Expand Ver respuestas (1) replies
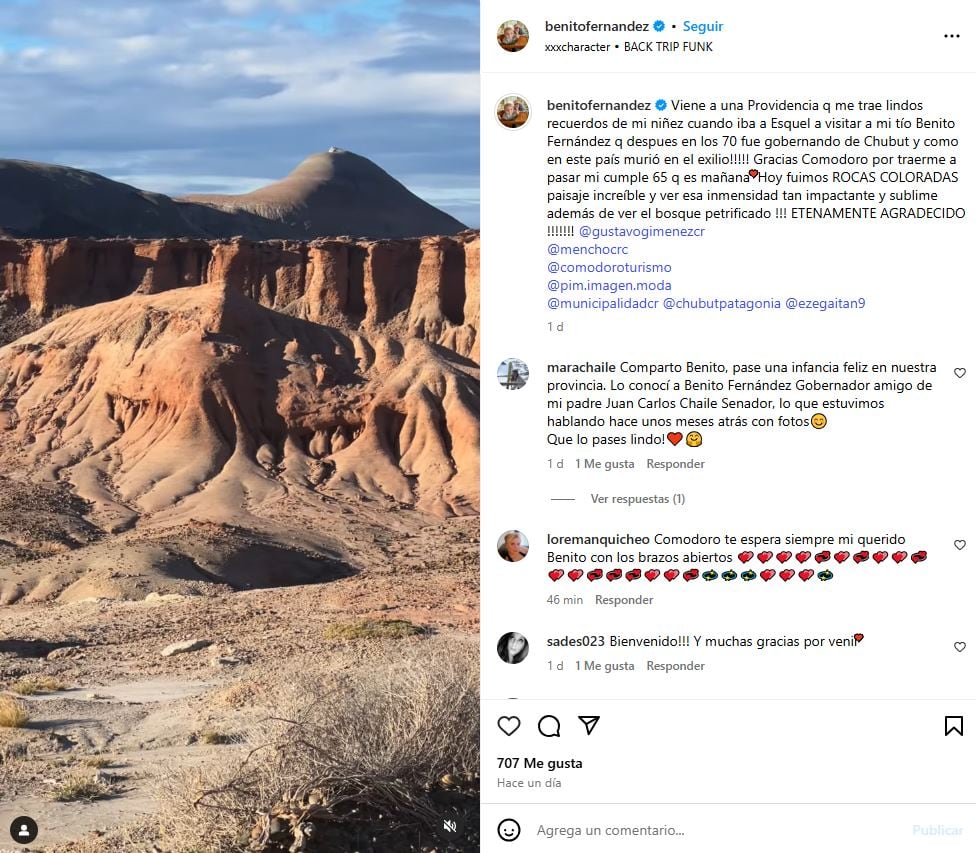The width and height of the screenshot is (976, 853). [x=637, y=499]
